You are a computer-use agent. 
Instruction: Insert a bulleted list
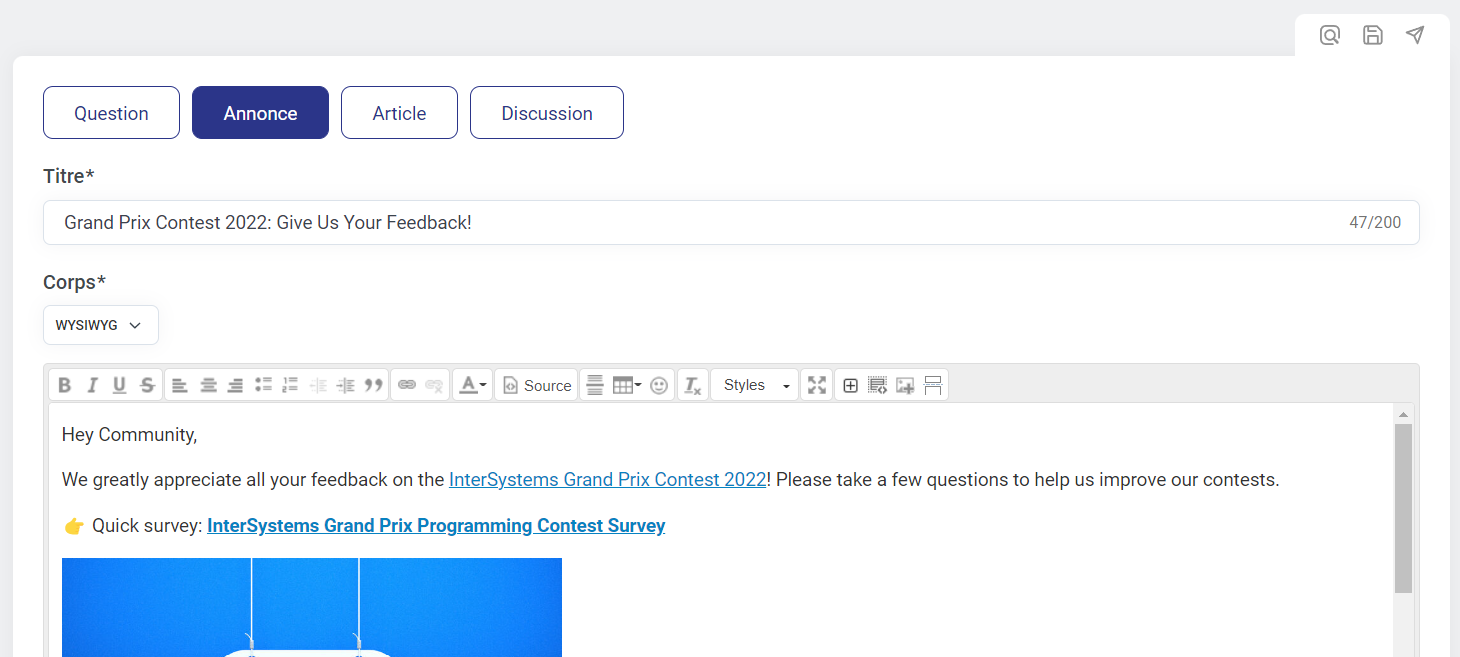263,385
